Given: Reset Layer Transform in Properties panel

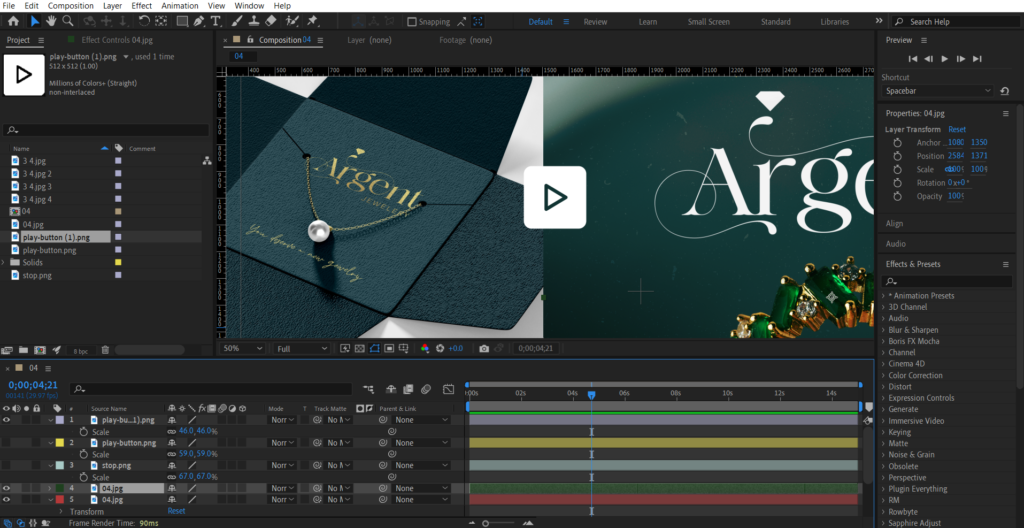Looking at the screenshot, I should point(957,129).
